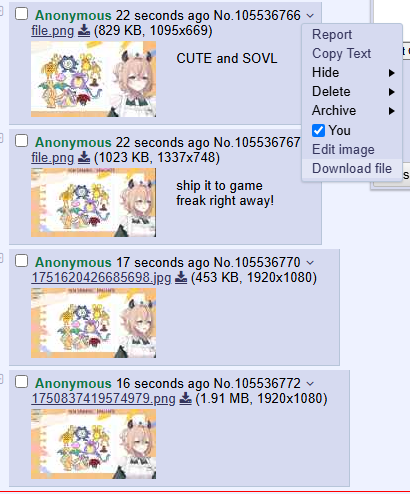Screen dimensions: 410x494
Task: Tick the checkbox for post No.105536766
Action: pos(21,14)
